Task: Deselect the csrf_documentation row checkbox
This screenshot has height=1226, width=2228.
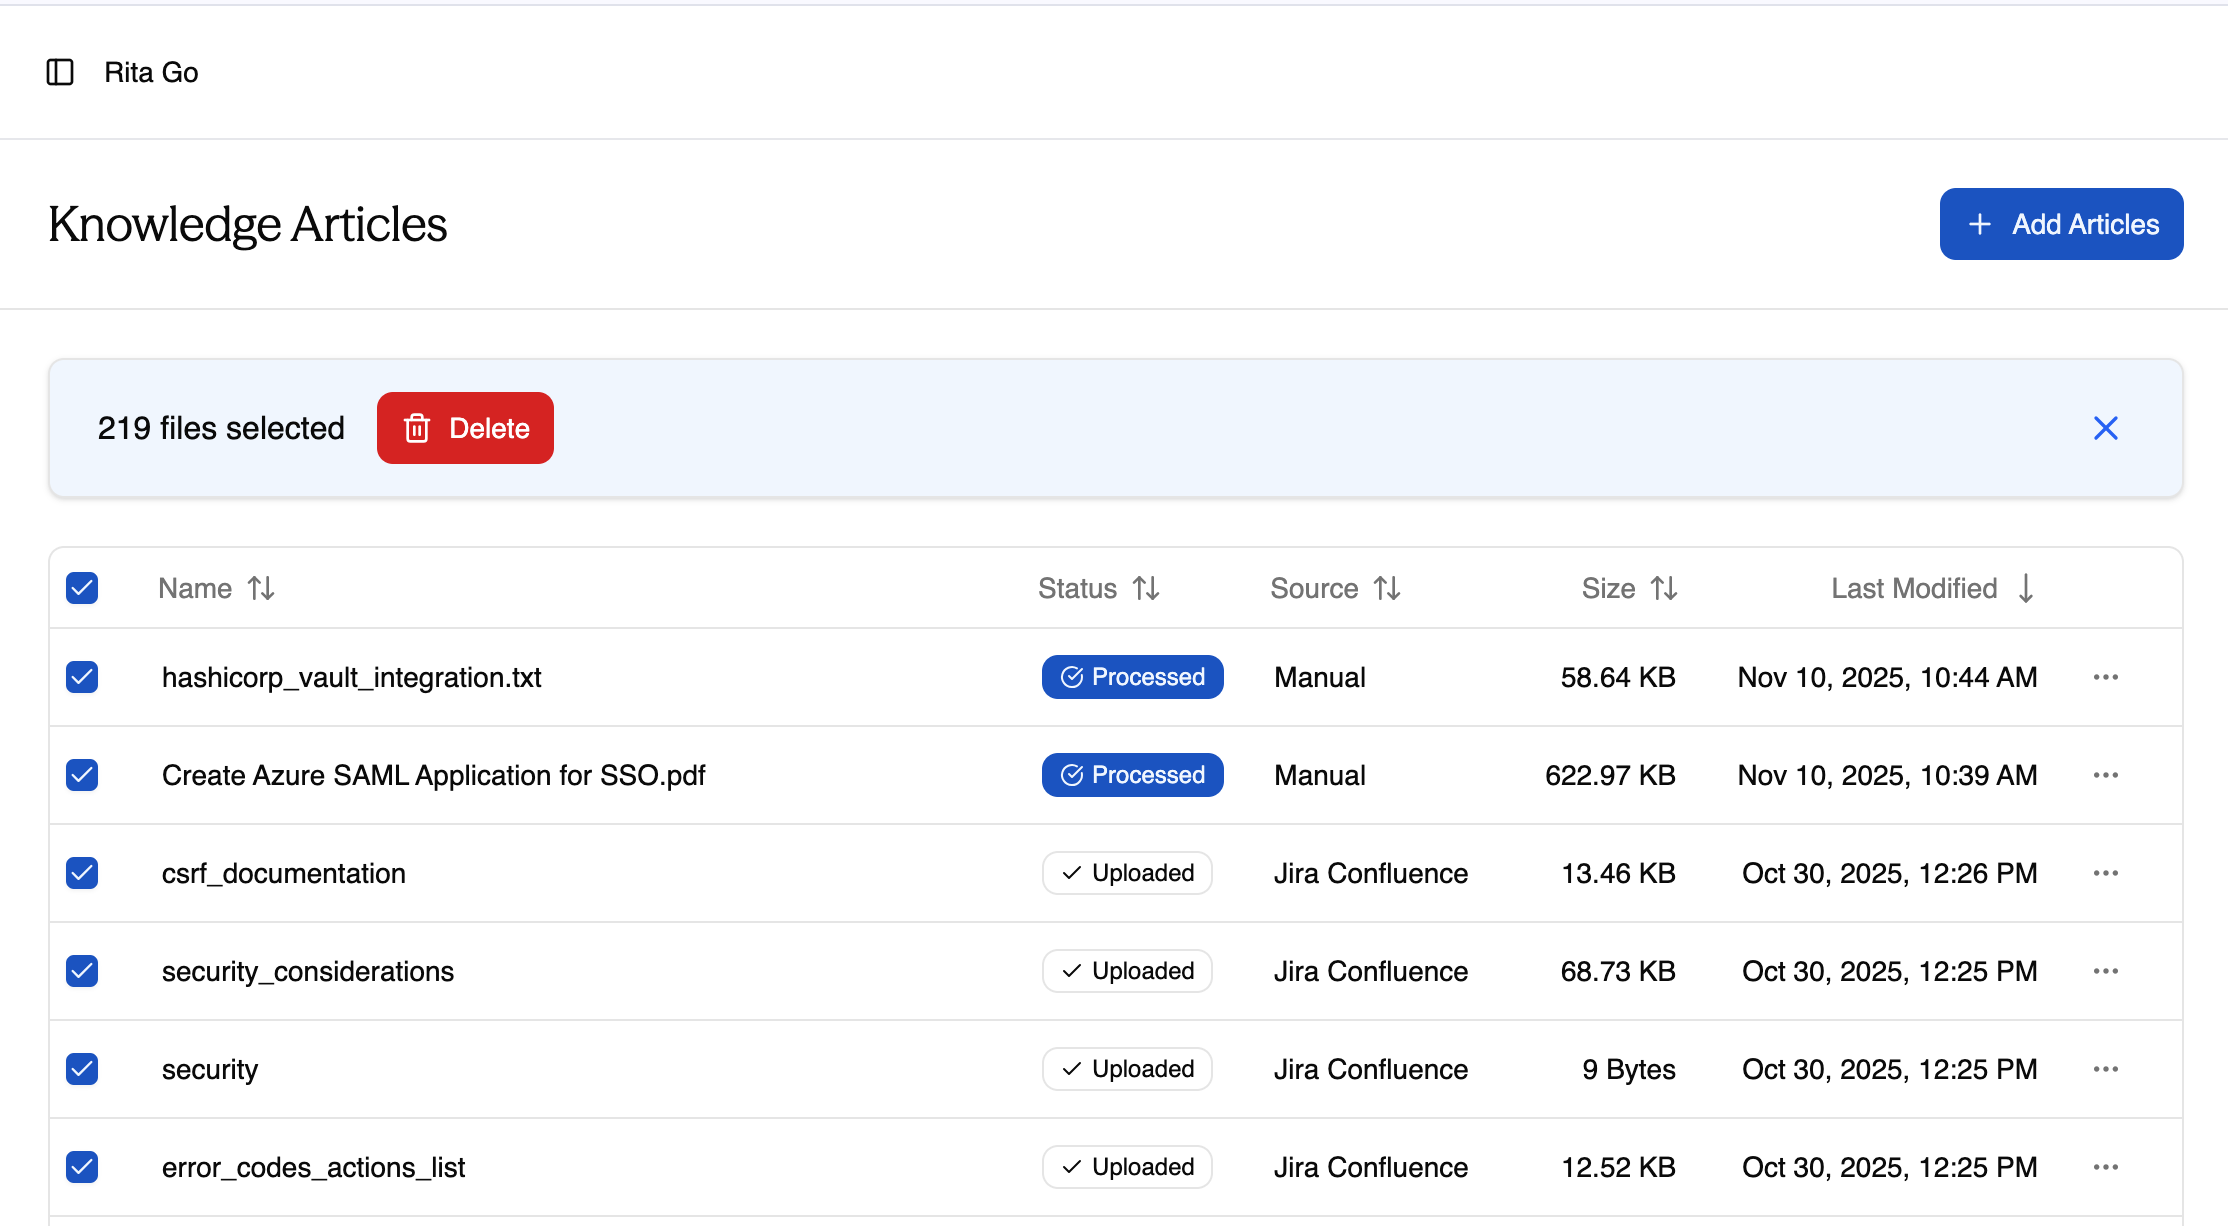Action: click(x=82, y=873)
